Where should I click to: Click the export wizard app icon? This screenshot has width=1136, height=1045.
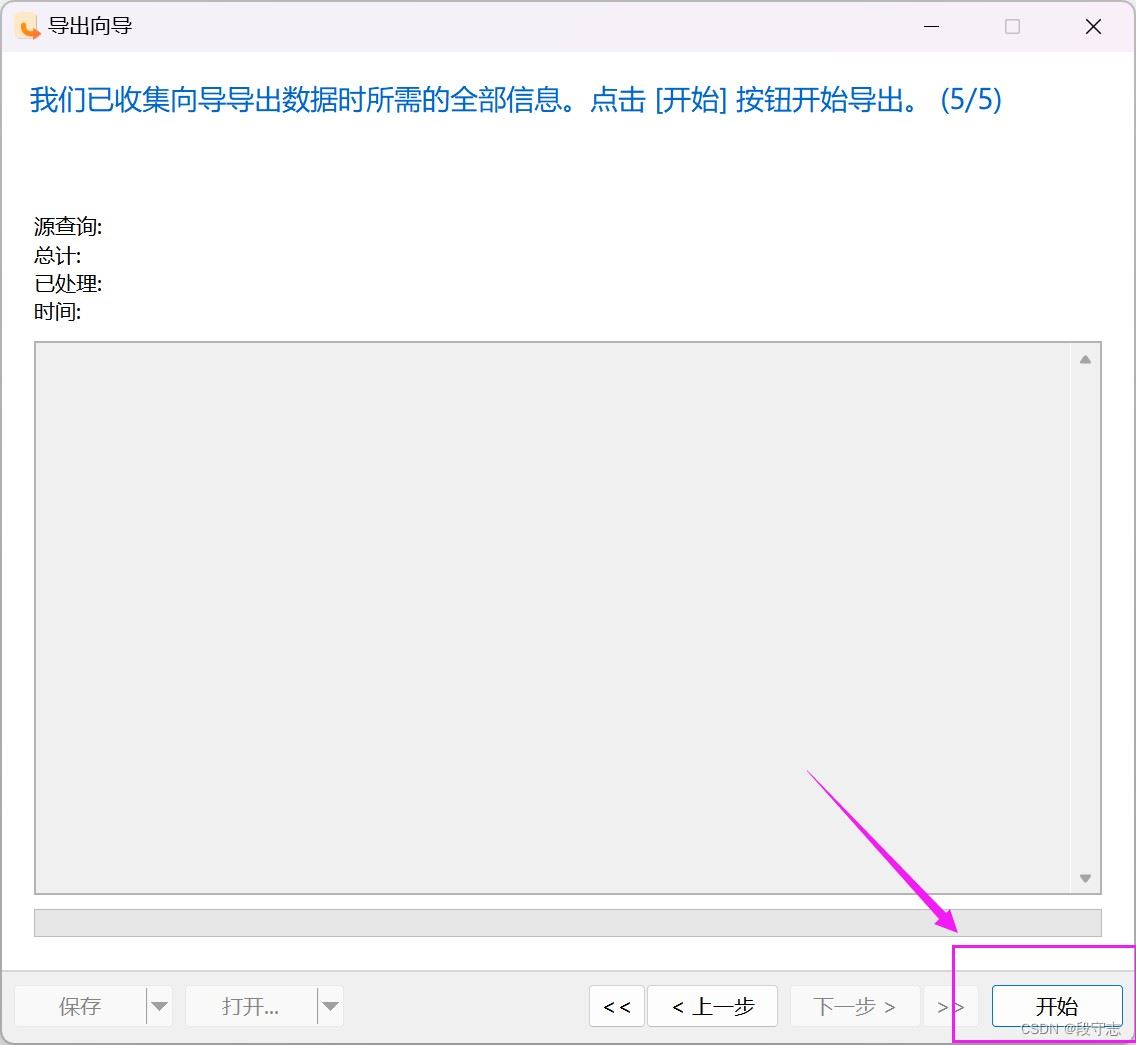click(28, 27)
